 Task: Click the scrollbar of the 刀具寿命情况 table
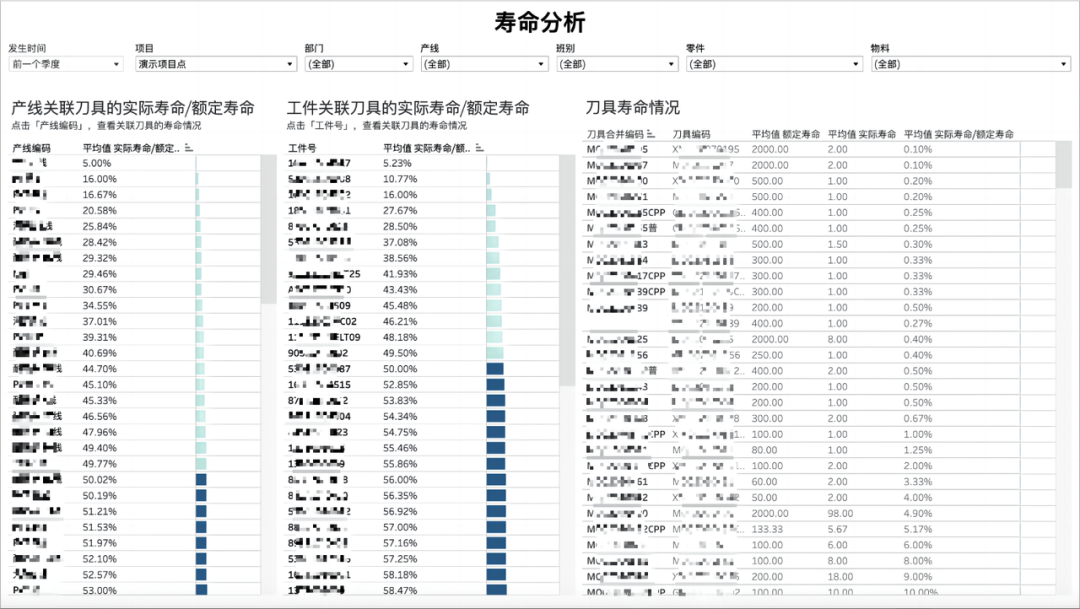pos(1063,166)
